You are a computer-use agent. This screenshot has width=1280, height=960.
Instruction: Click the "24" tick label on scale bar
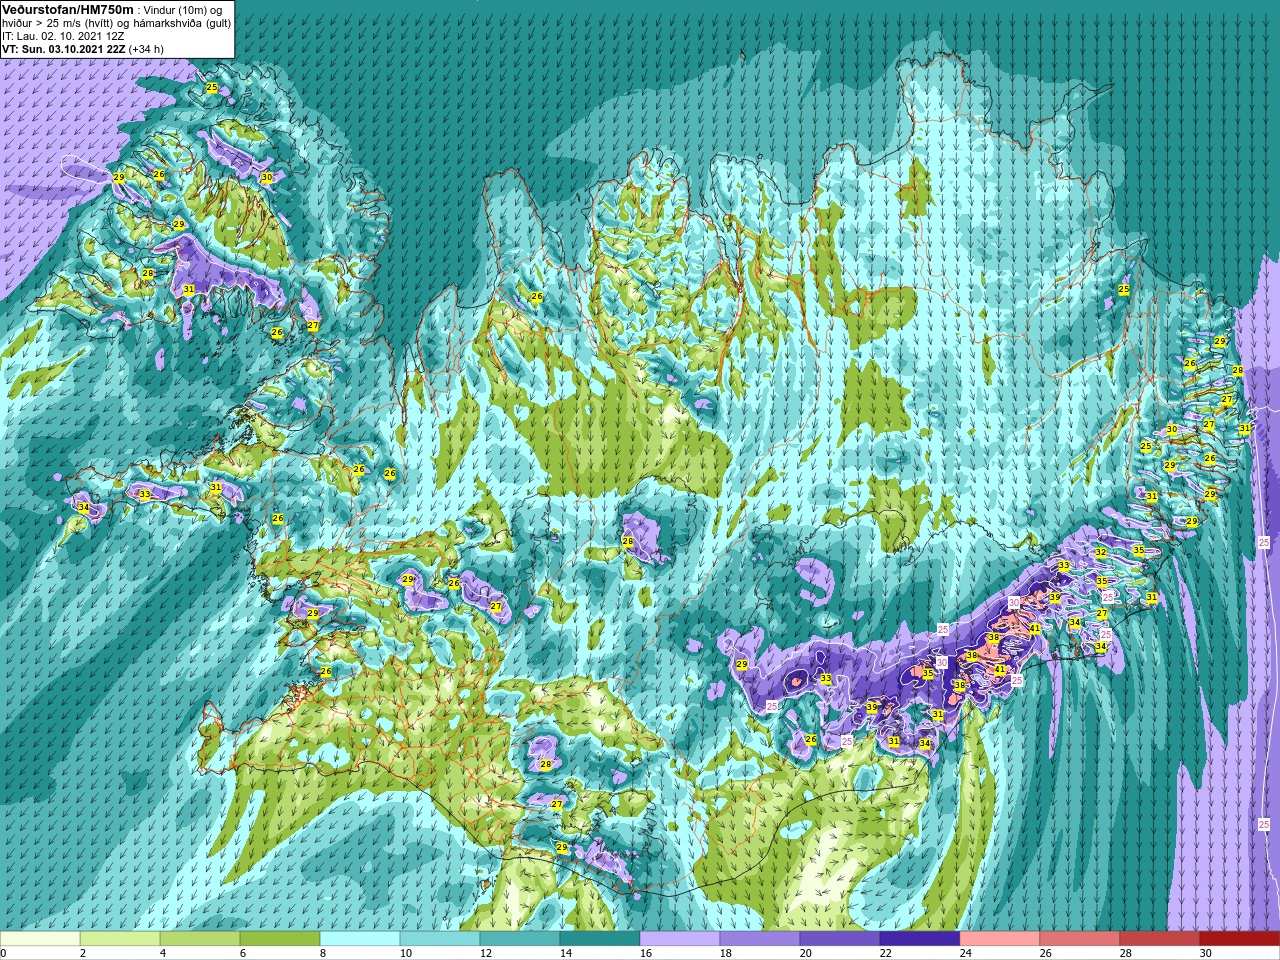[x=964, y=953]
